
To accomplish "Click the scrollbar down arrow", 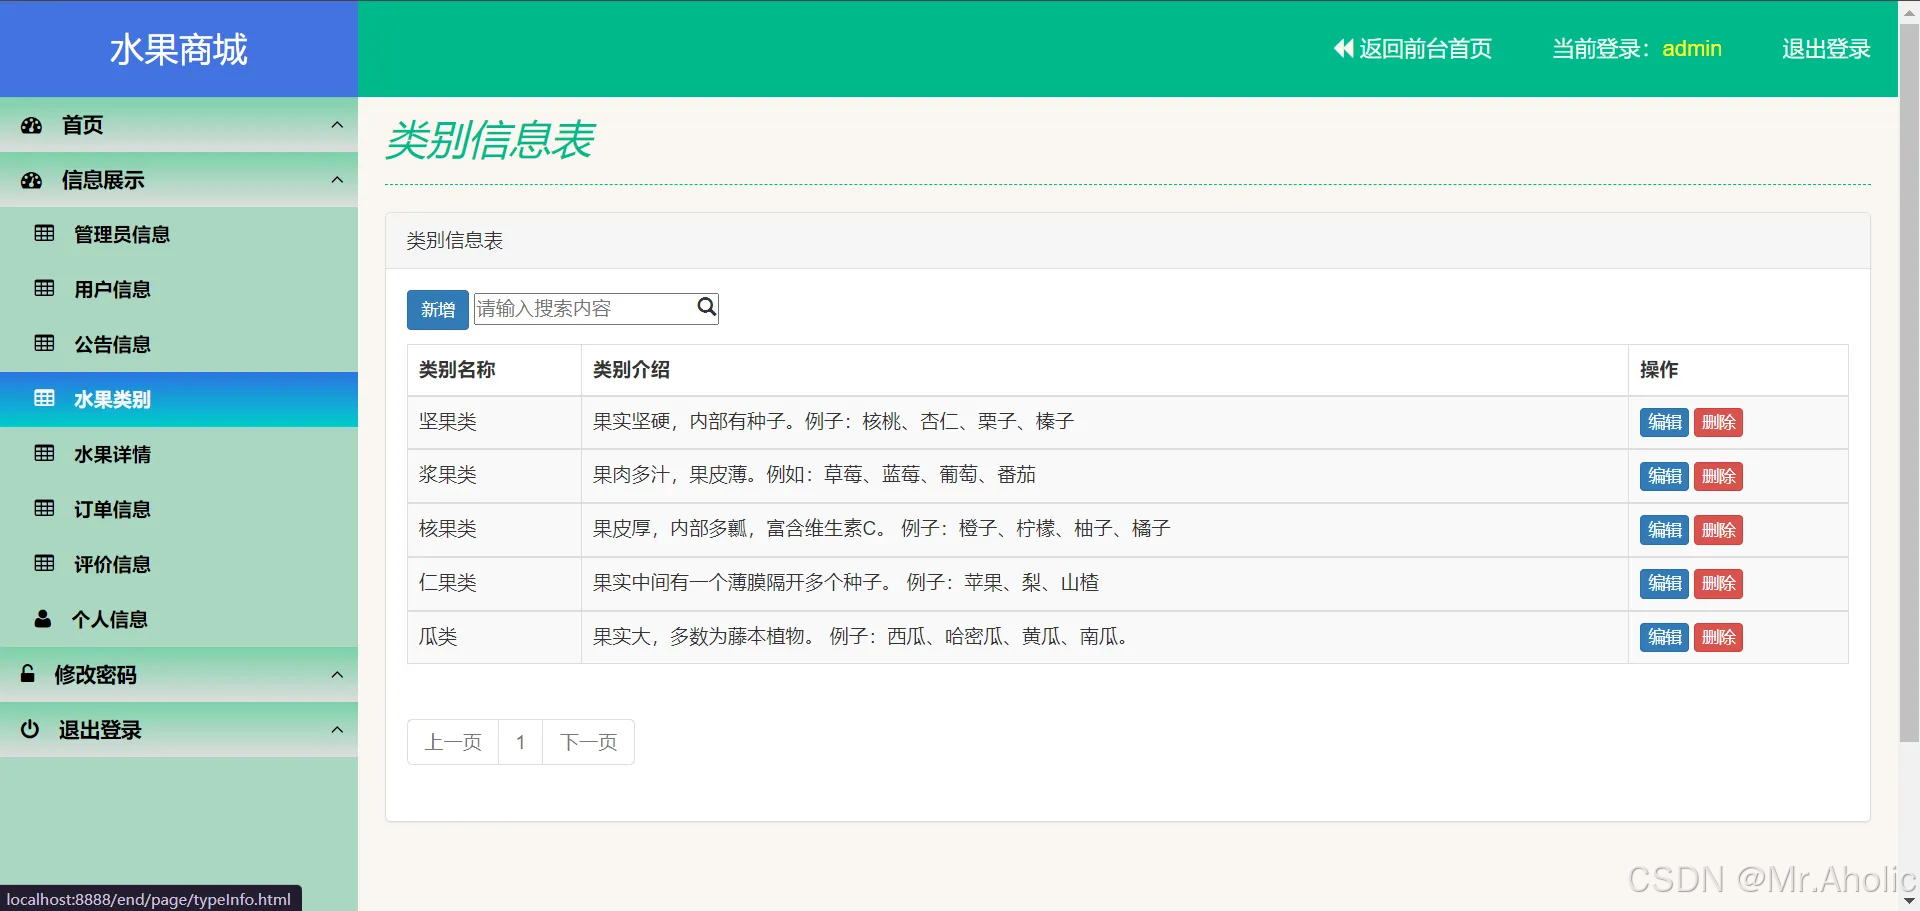I will coord(1909,901).
